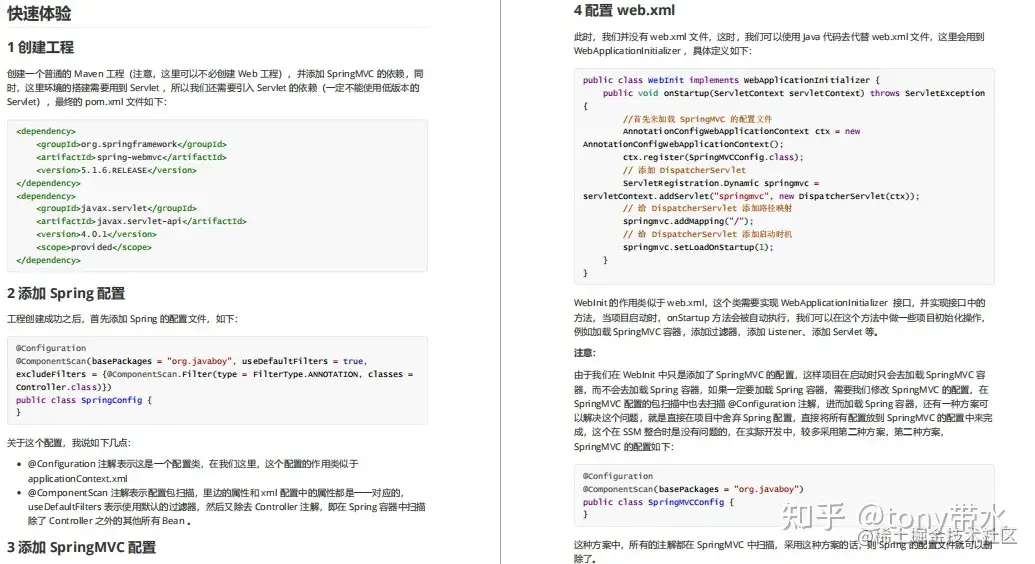Select the line starting "创建一个普通的 Maven 工程"

tap(215, 74)
